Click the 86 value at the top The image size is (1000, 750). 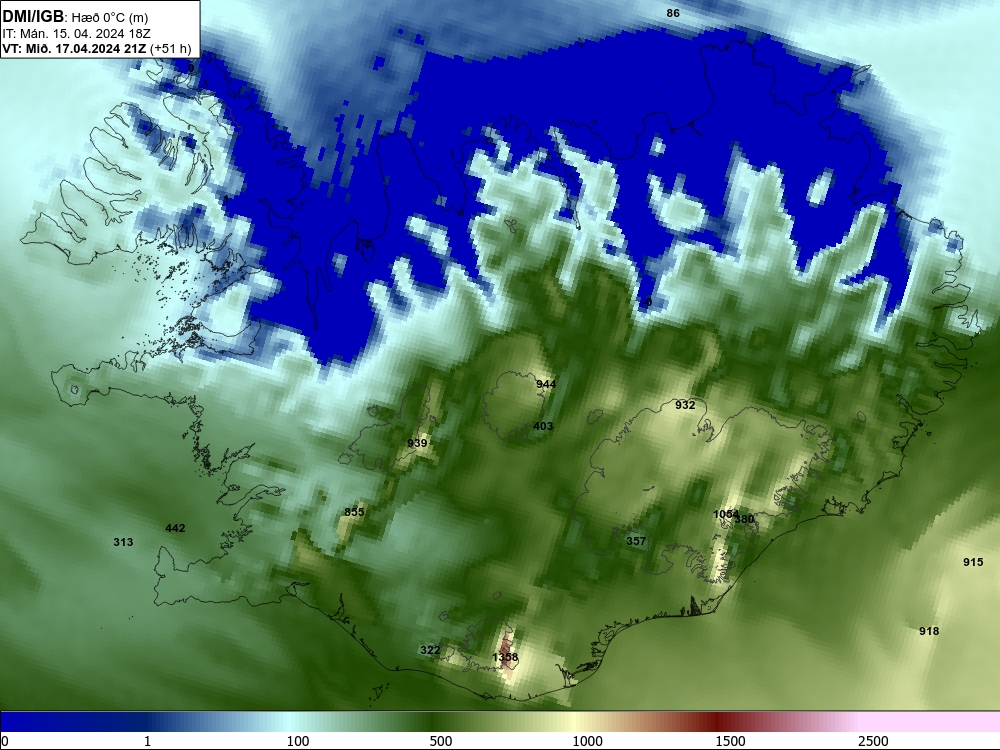point(673,13)
